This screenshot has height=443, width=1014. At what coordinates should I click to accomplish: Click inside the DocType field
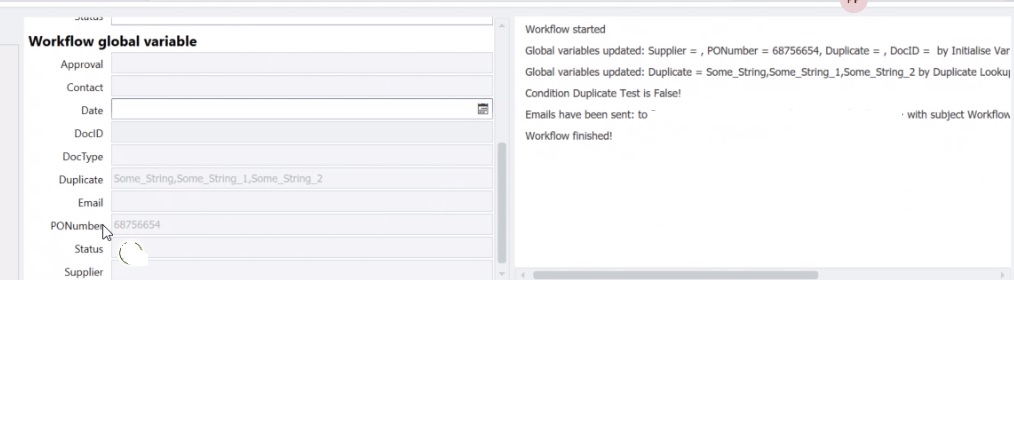click(301, 156)
